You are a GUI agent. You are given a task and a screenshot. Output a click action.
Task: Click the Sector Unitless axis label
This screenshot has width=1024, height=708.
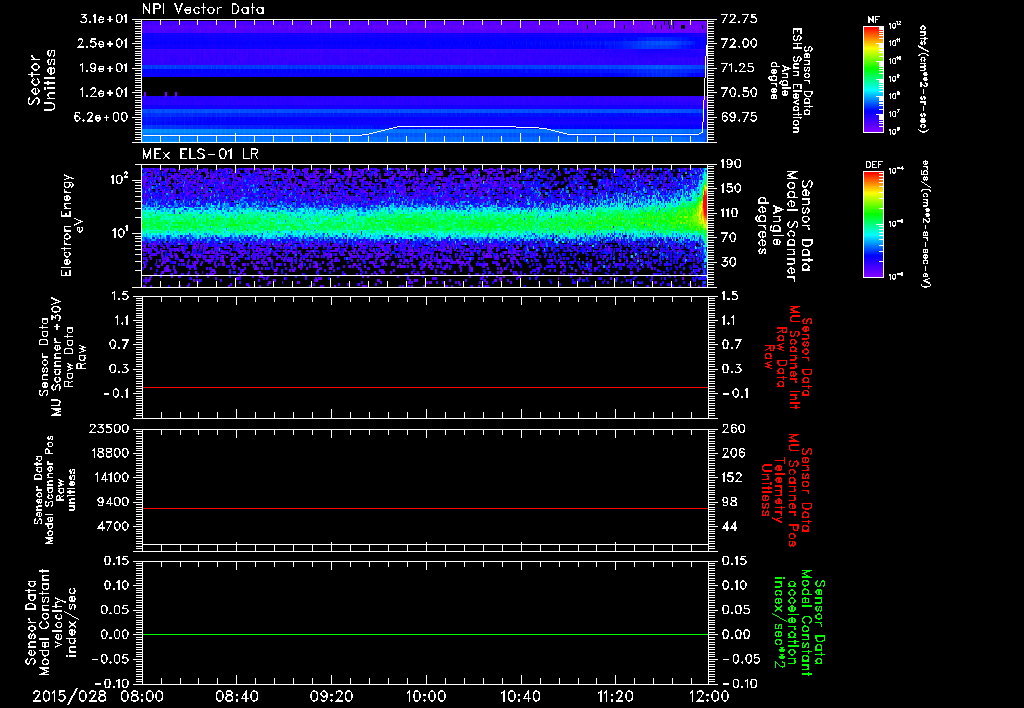pos(40,80)
